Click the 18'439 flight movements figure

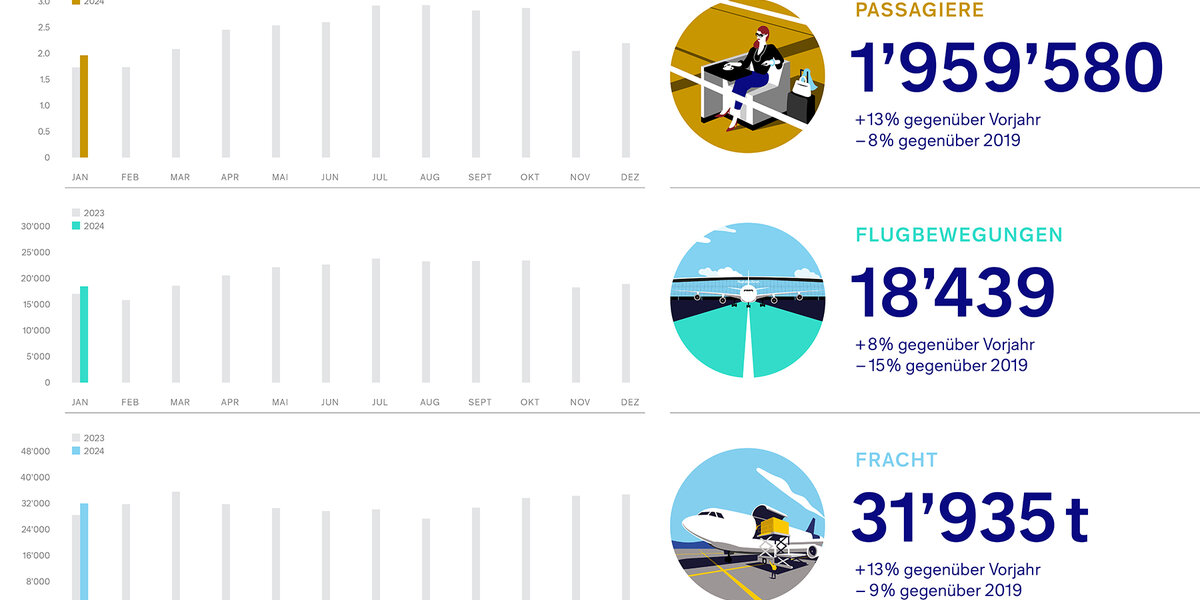pyautogui.click(x=953, y=293)
